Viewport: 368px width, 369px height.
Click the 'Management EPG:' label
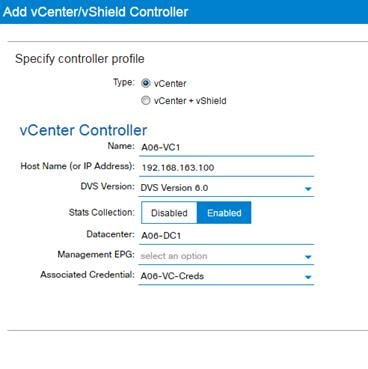coord(96,255)
